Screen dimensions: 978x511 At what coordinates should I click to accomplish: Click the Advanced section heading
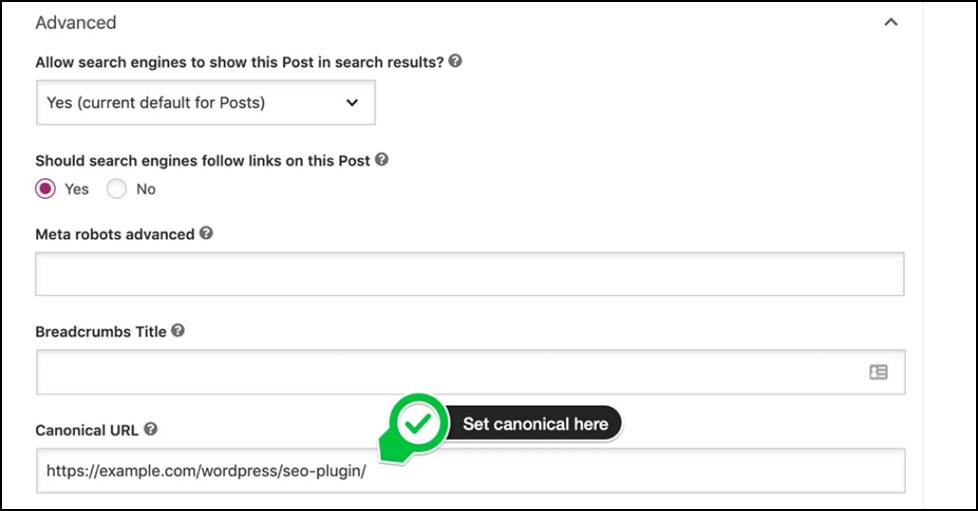click(x=75, y=22)
